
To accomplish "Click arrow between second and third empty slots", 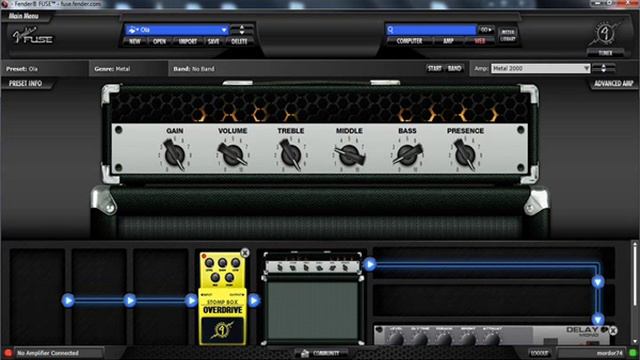I will click(x=130, y=301).
